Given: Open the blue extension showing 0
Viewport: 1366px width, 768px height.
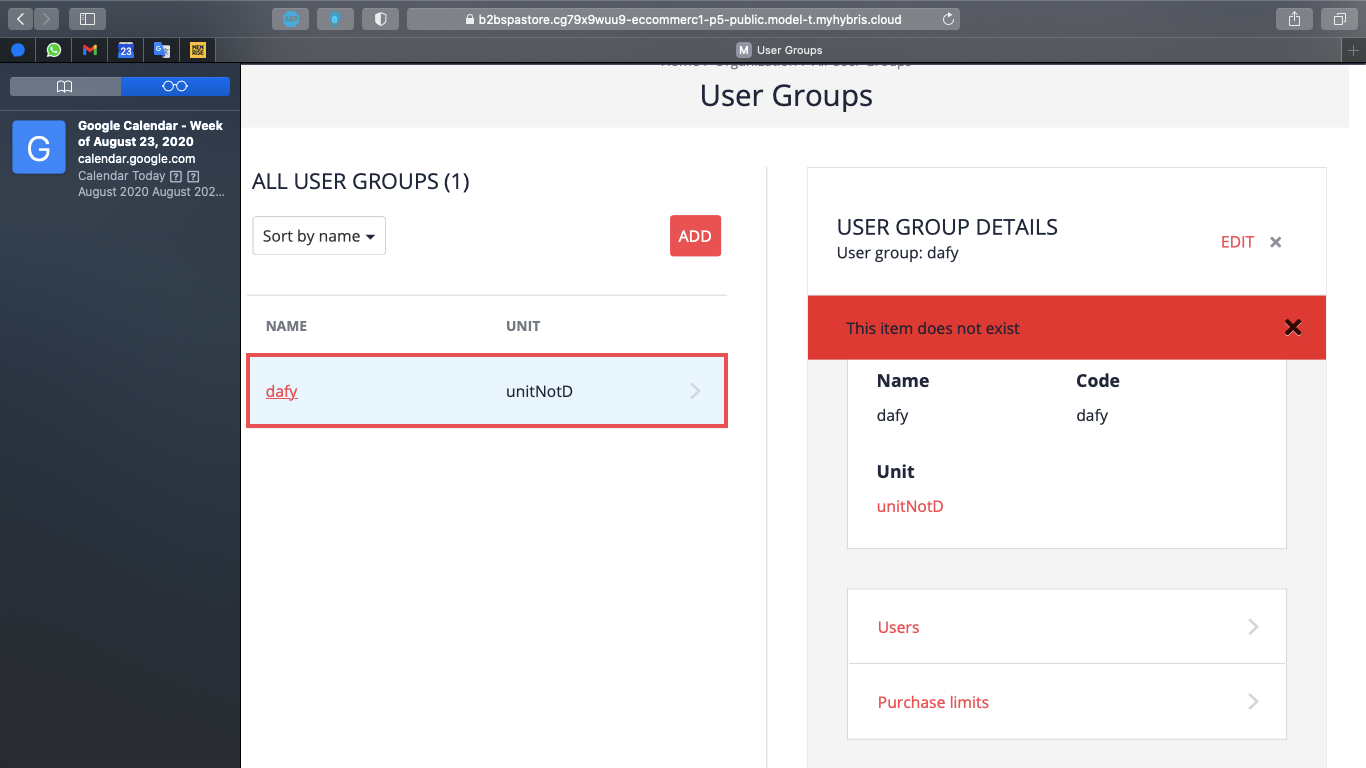Looking at the screenshot, I should pyautogui.click(x=335, y=19).
